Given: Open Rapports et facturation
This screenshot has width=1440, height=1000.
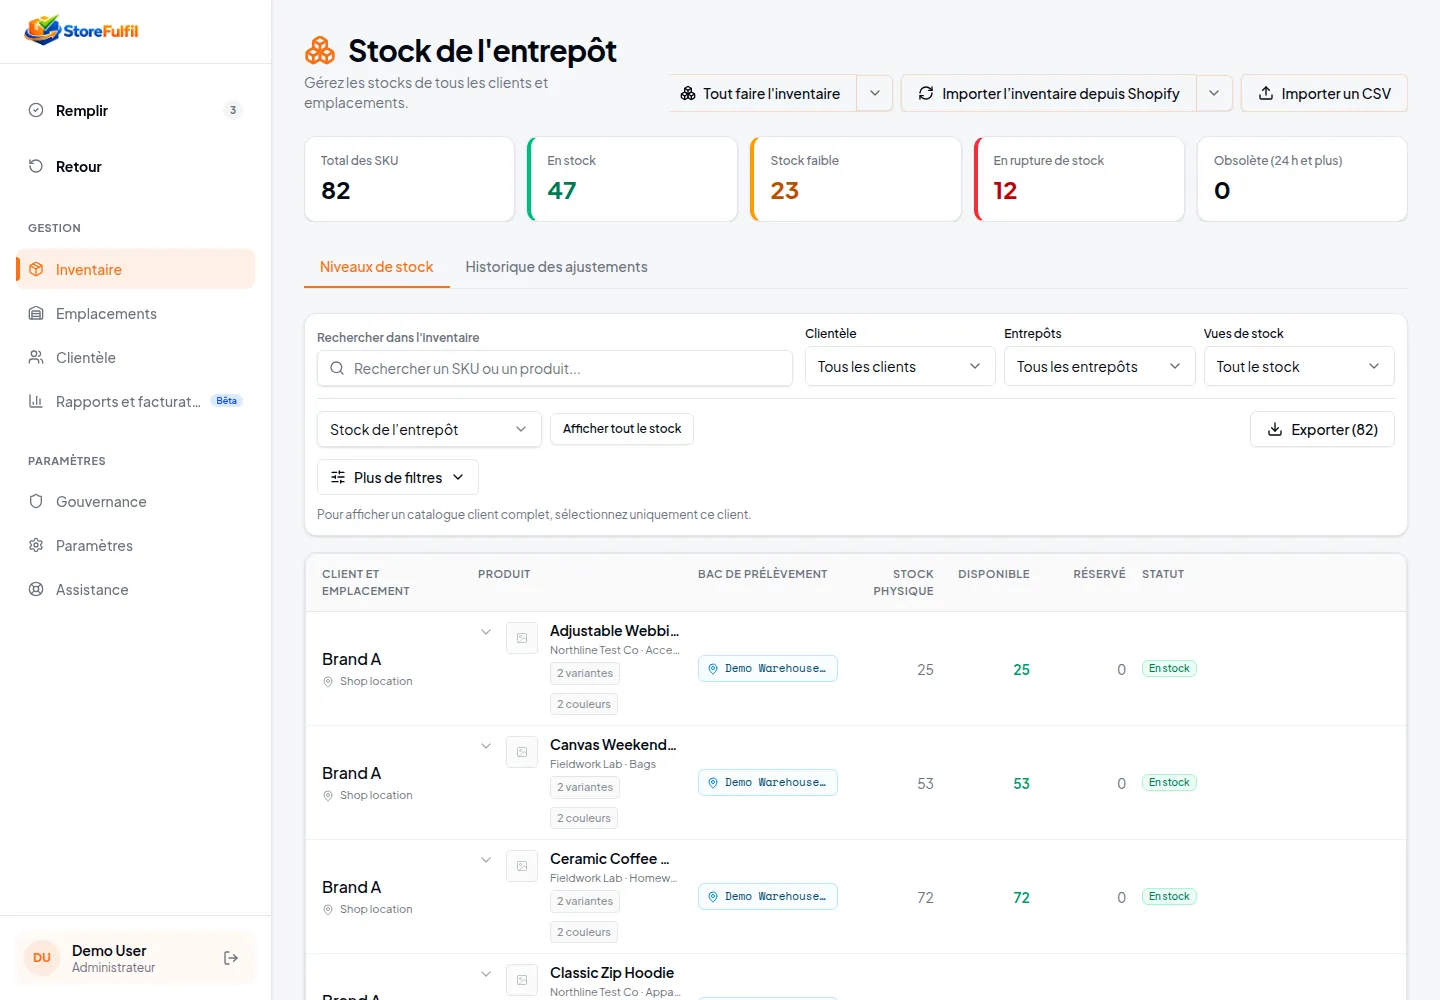Looking at the screenshot, I should [135, 401].
